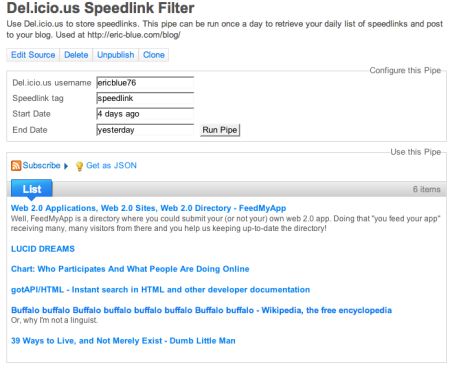The image size is (450, 372).
Task: Switch to the List tab
Action: [32, 189]
